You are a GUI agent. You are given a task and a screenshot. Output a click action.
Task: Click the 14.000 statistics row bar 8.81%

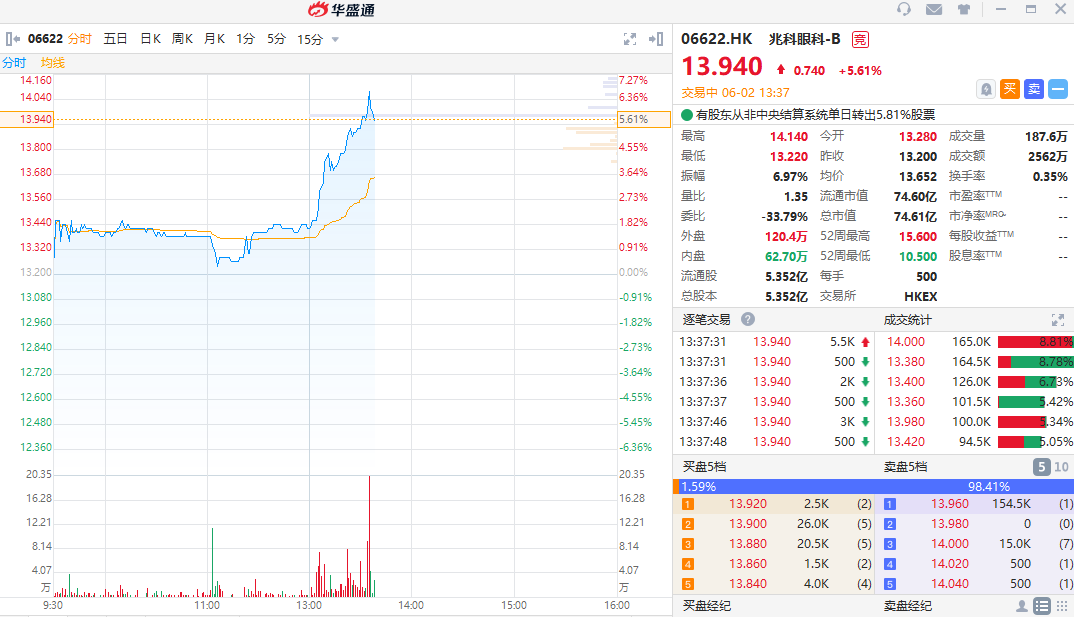tap(1036, 342)
